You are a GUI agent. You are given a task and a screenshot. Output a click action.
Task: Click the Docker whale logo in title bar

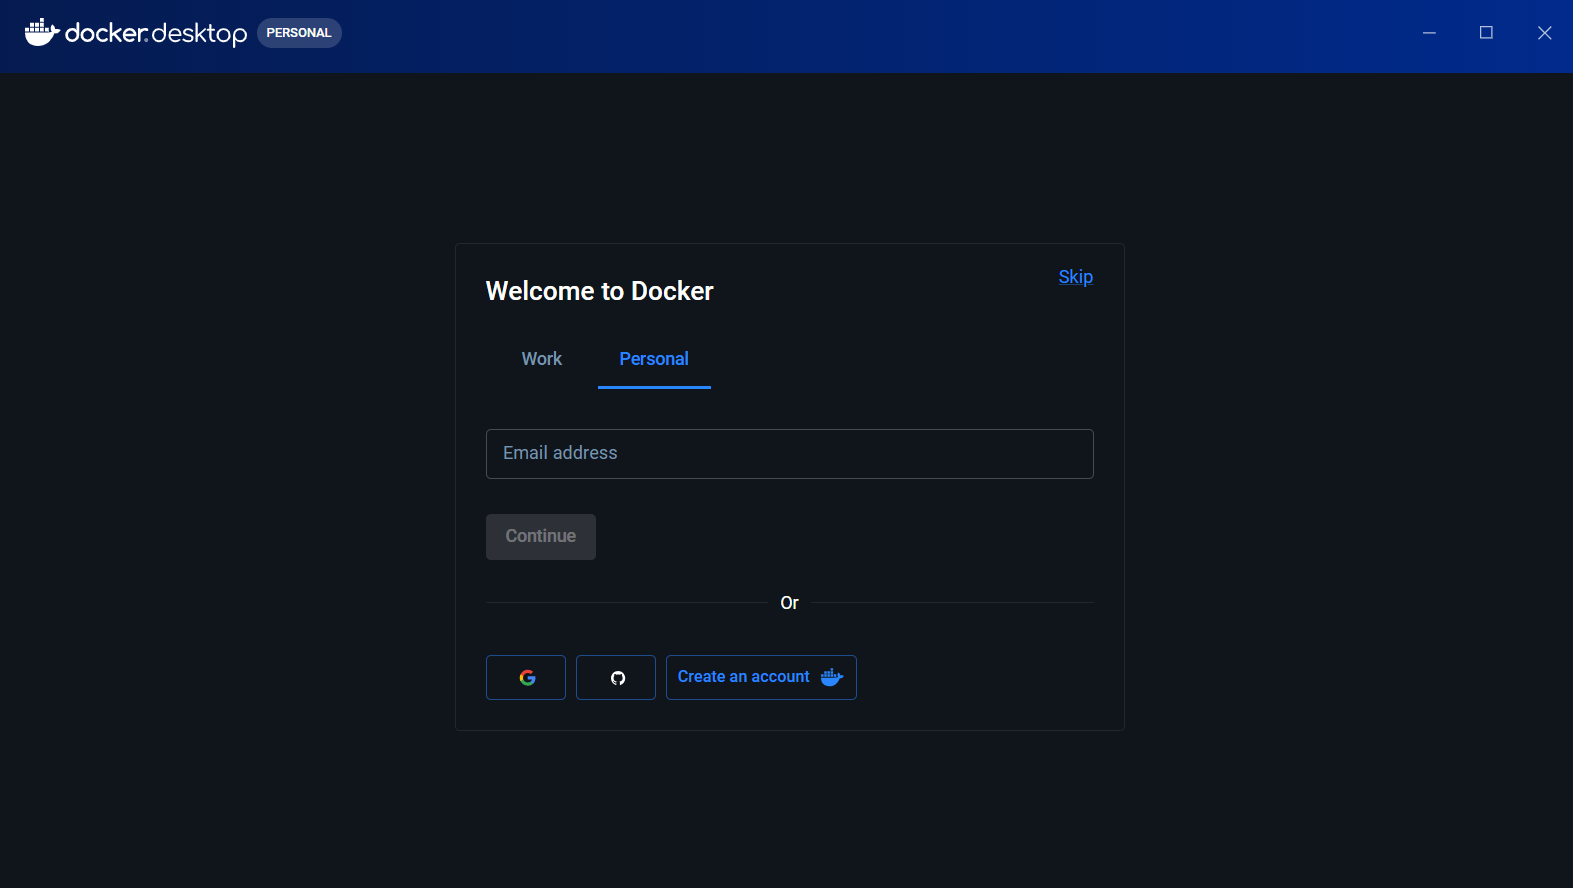tap(42, 33)
